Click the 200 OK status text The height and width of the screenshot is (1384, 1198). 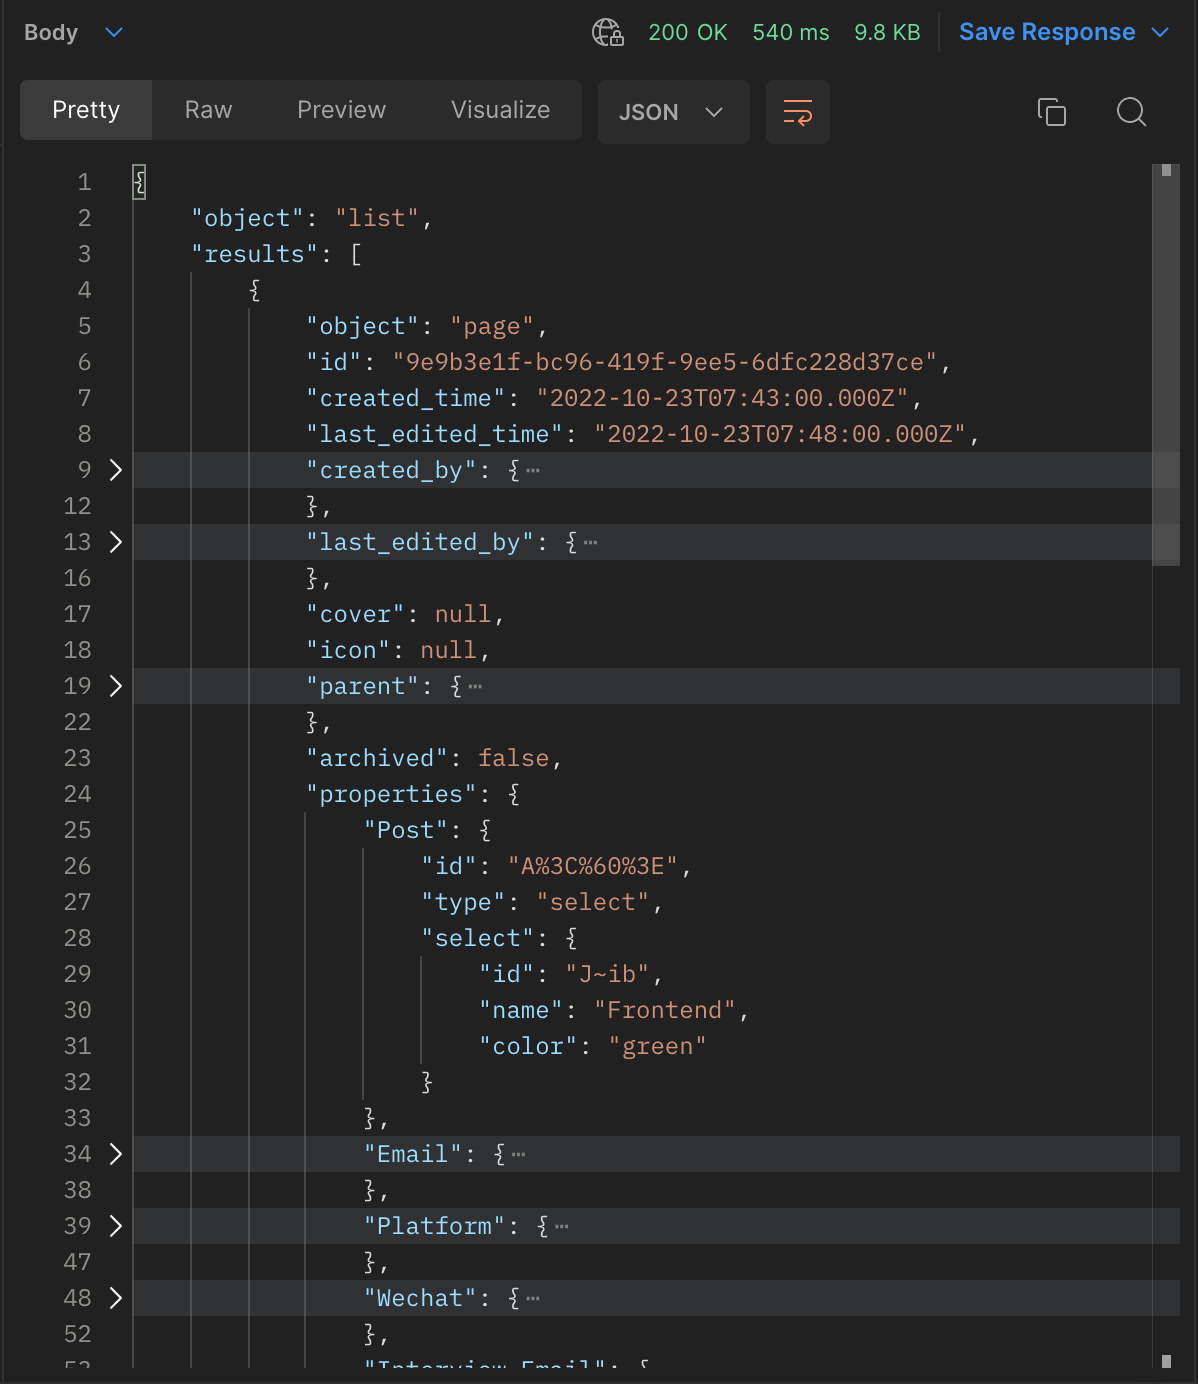688,32
